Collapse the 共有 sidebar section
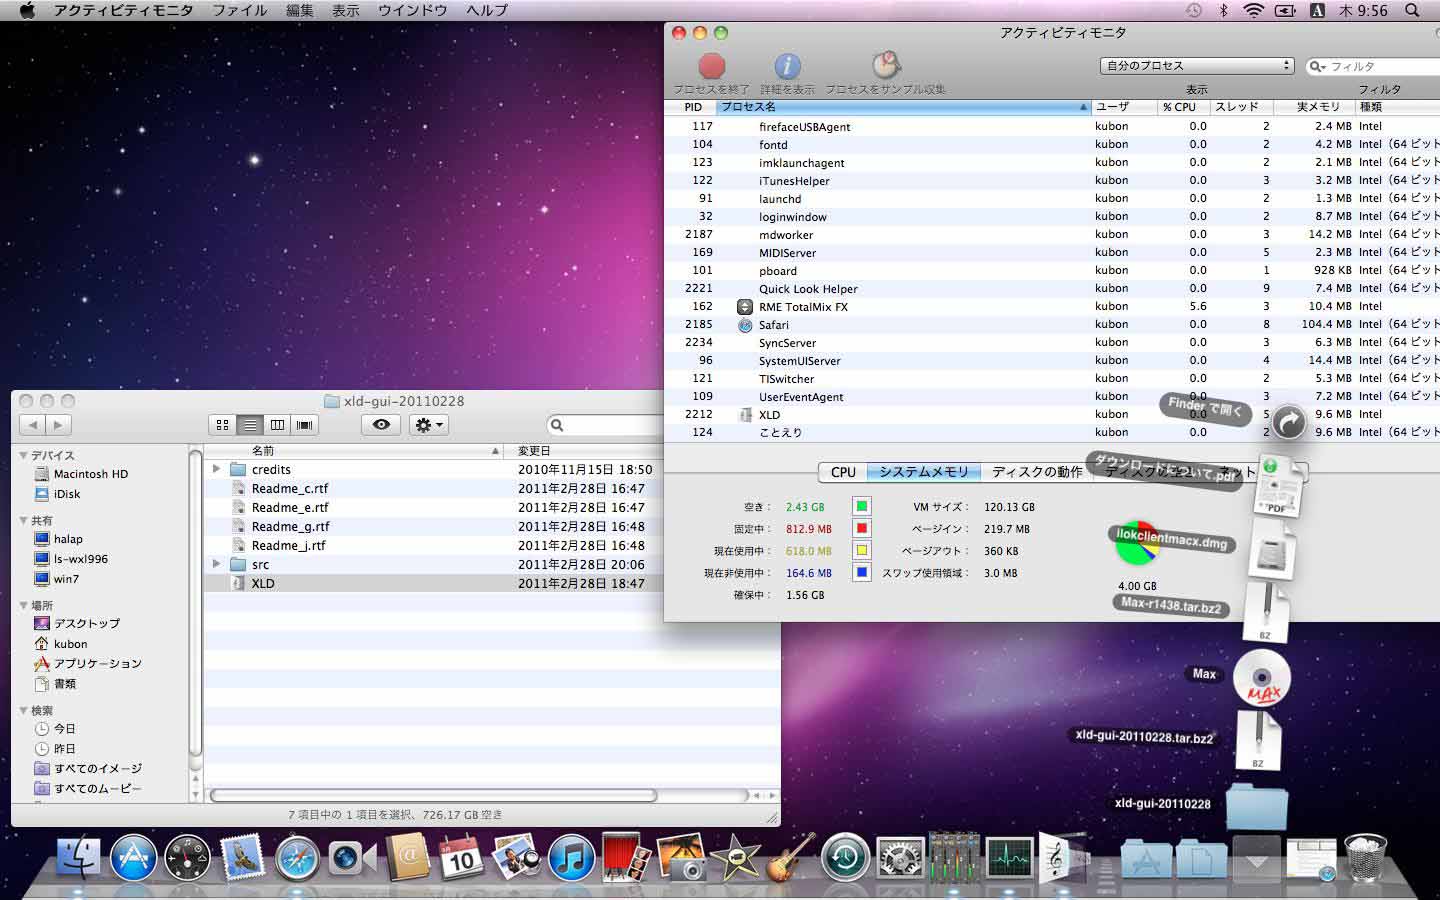Screen dimensions: 1440x900 click(x=23, y=521)
